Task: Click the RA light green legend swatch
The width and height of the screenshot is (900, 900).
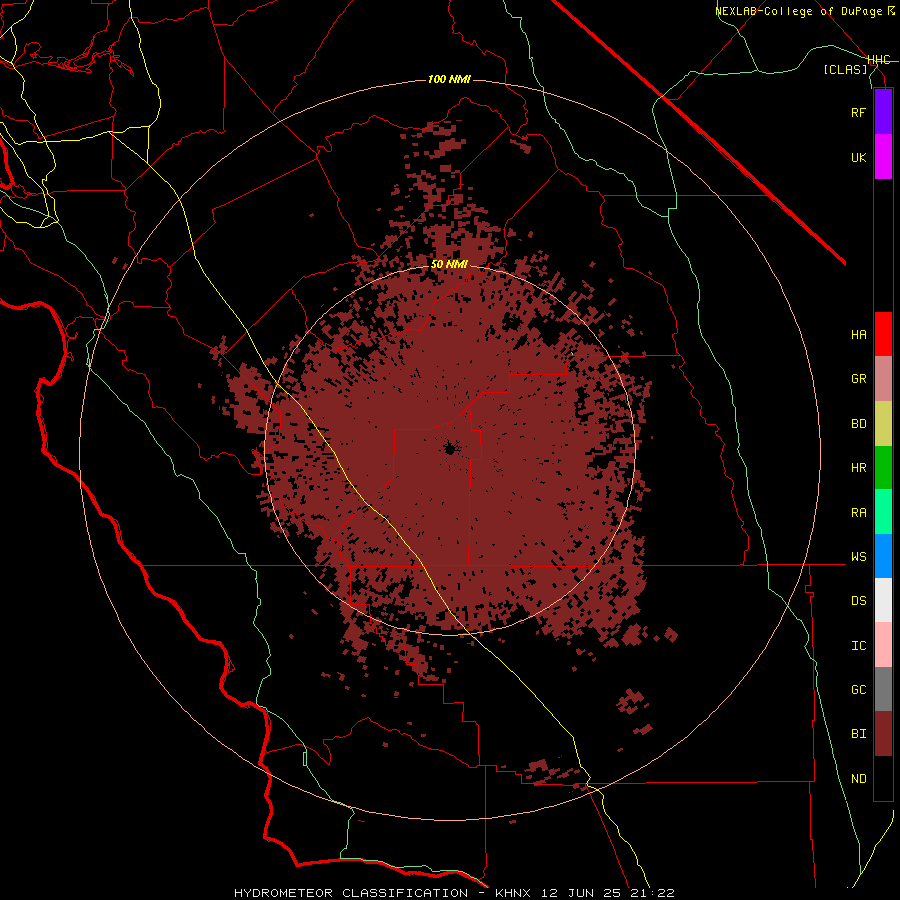Action: tap(883, 512)
